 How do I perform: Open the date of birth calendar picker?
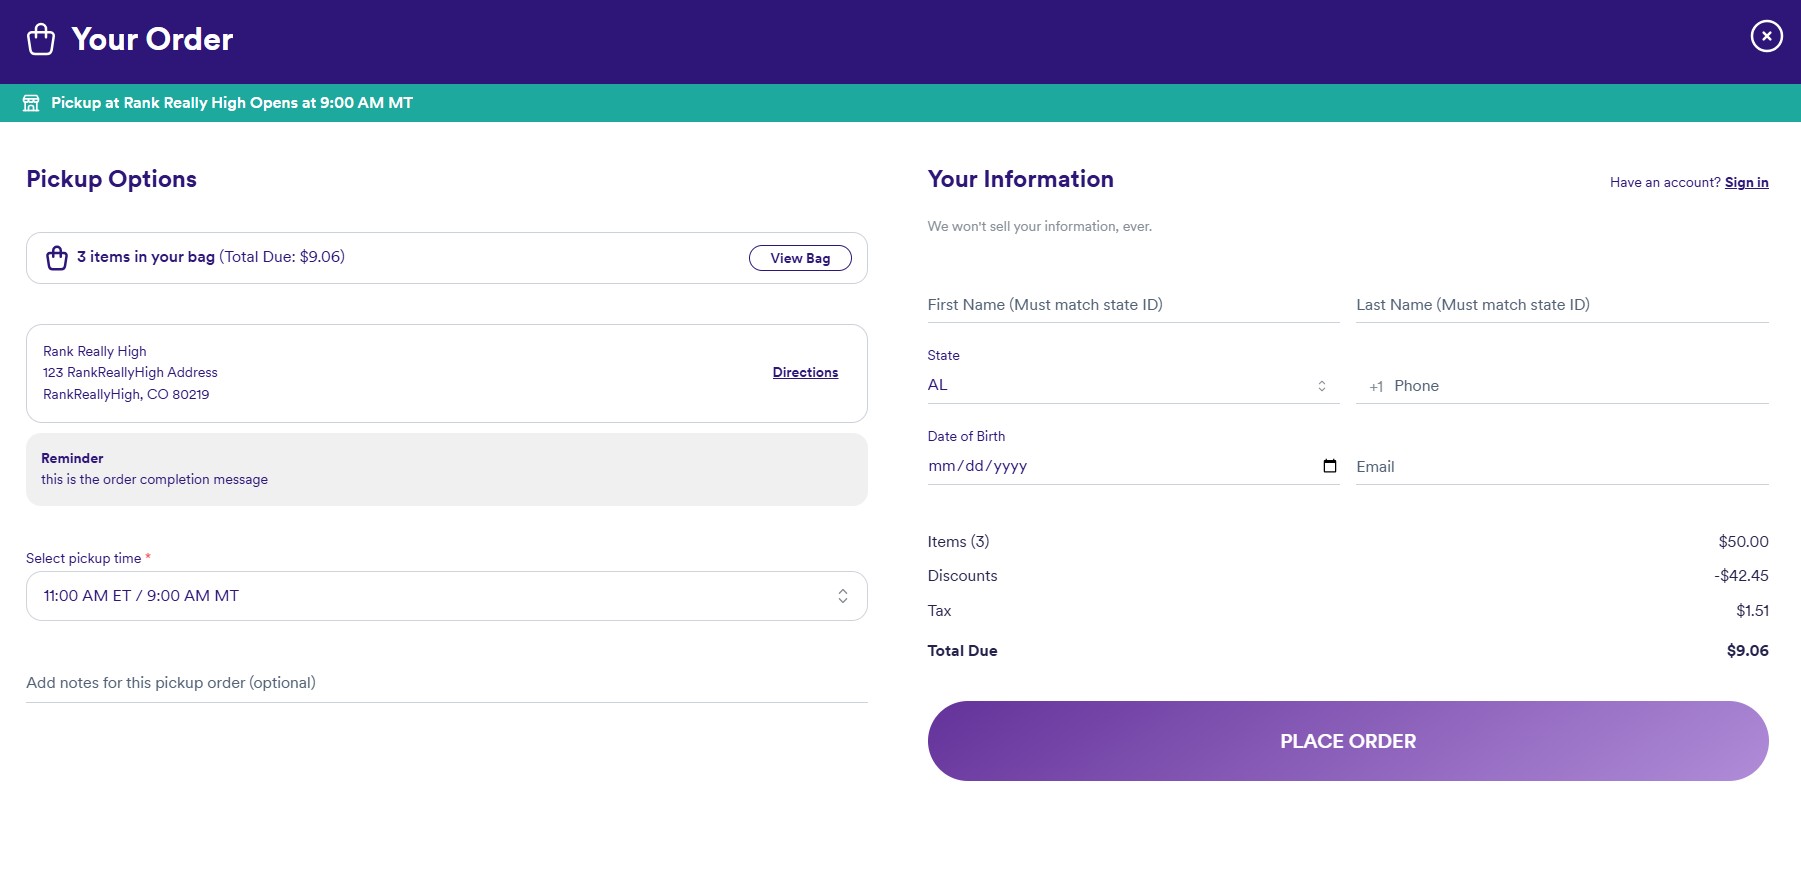click(1329, 466)
